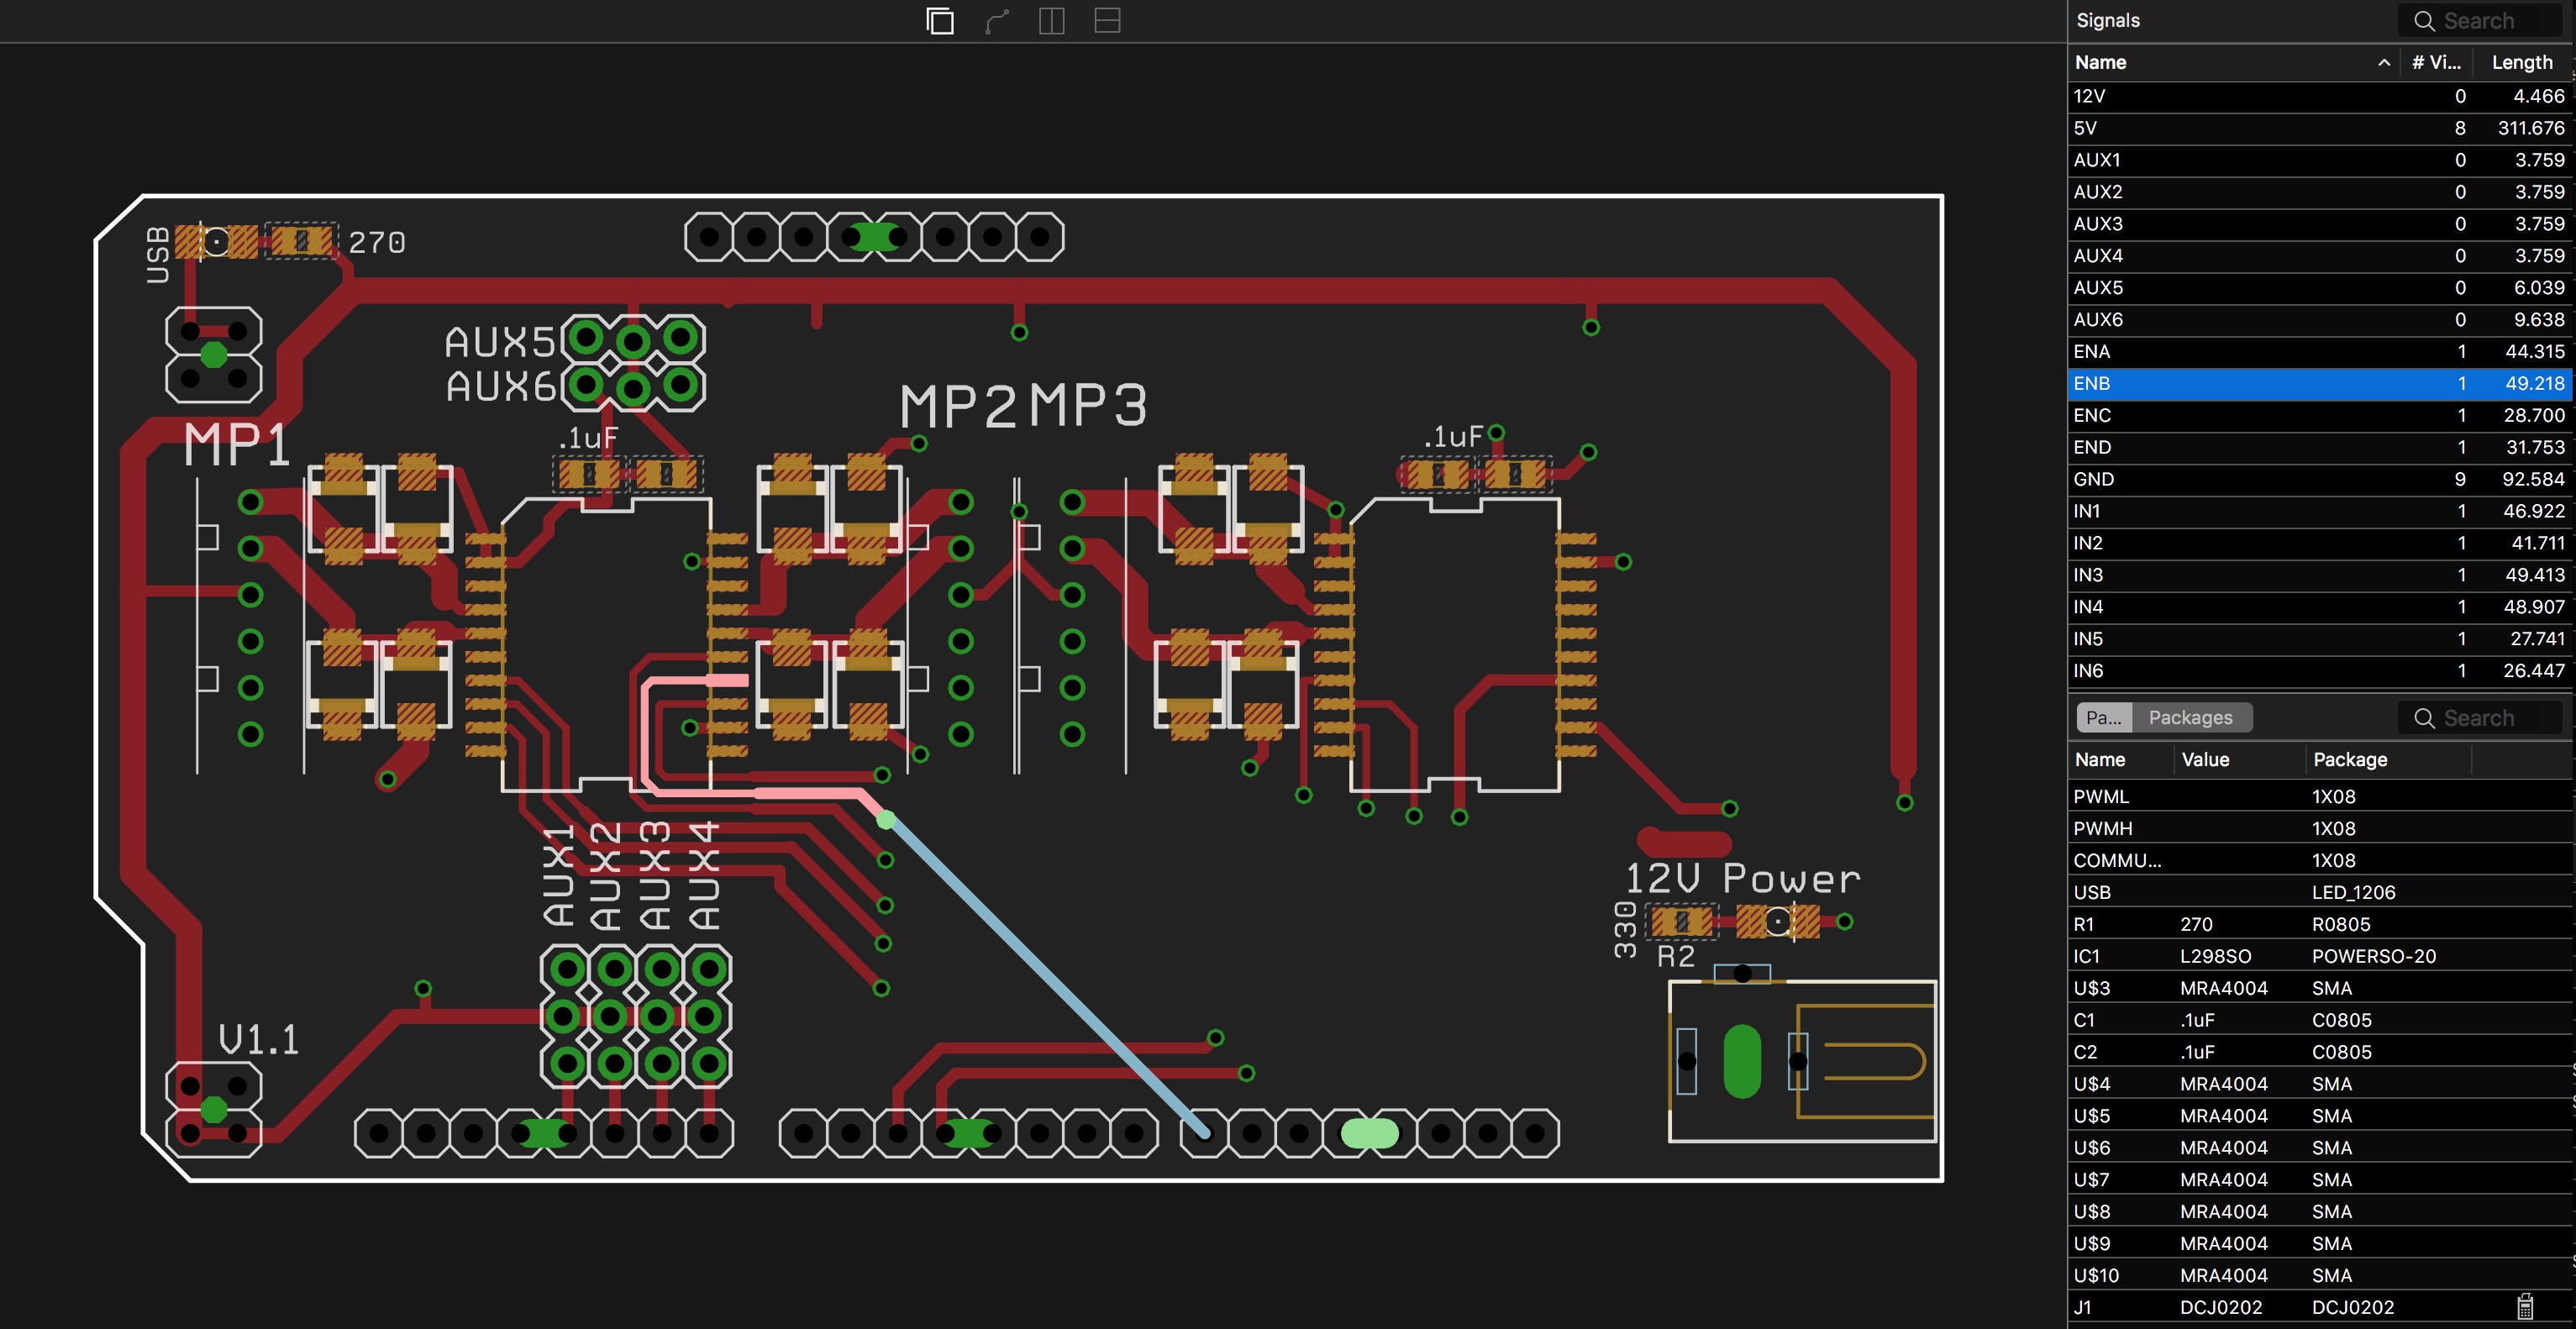Activate the horizontal split layout icon
Viewport: 2576px width, 1329px height.
pos(1107,20)
